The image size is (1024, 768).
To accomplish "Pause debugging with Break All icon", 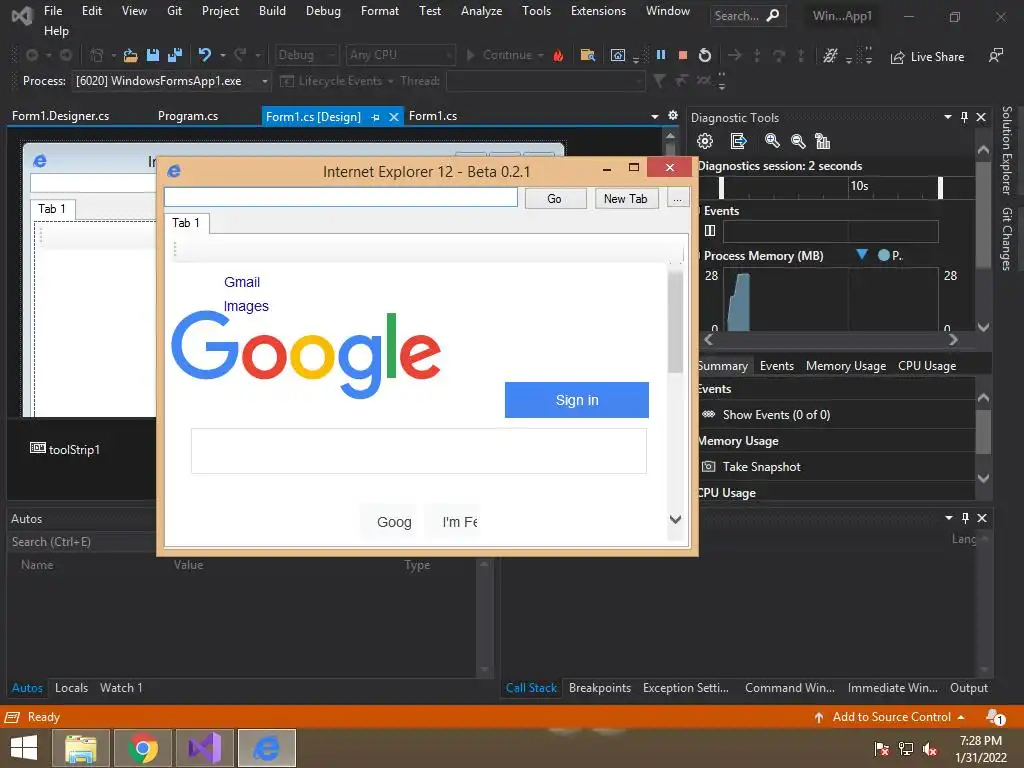I will point(661,56).
